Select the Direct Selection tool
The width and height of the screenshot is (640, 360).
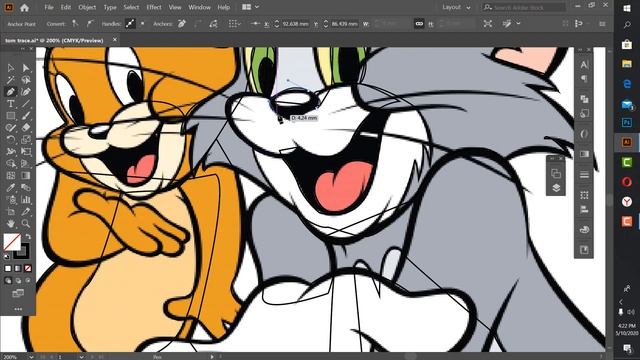26,68
